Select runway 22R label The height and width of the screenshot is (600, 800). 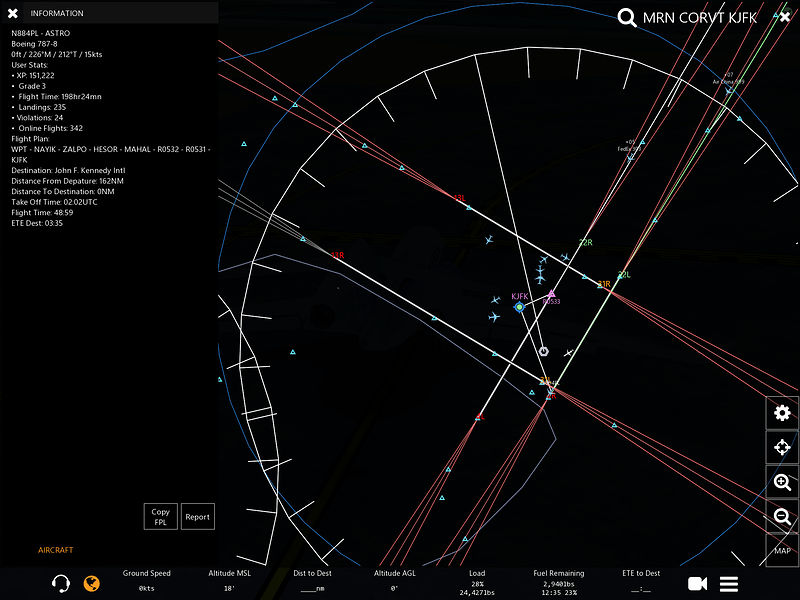click(586, 242)
